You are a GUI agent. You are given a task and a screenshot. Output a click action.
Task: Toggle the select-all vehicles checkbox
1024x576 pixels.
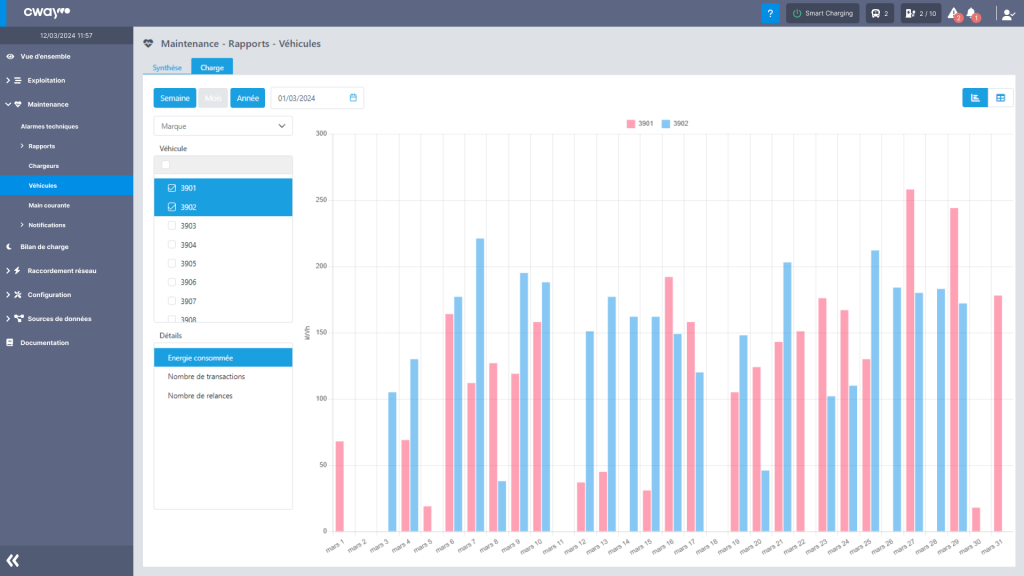click(x=166, y=165)
